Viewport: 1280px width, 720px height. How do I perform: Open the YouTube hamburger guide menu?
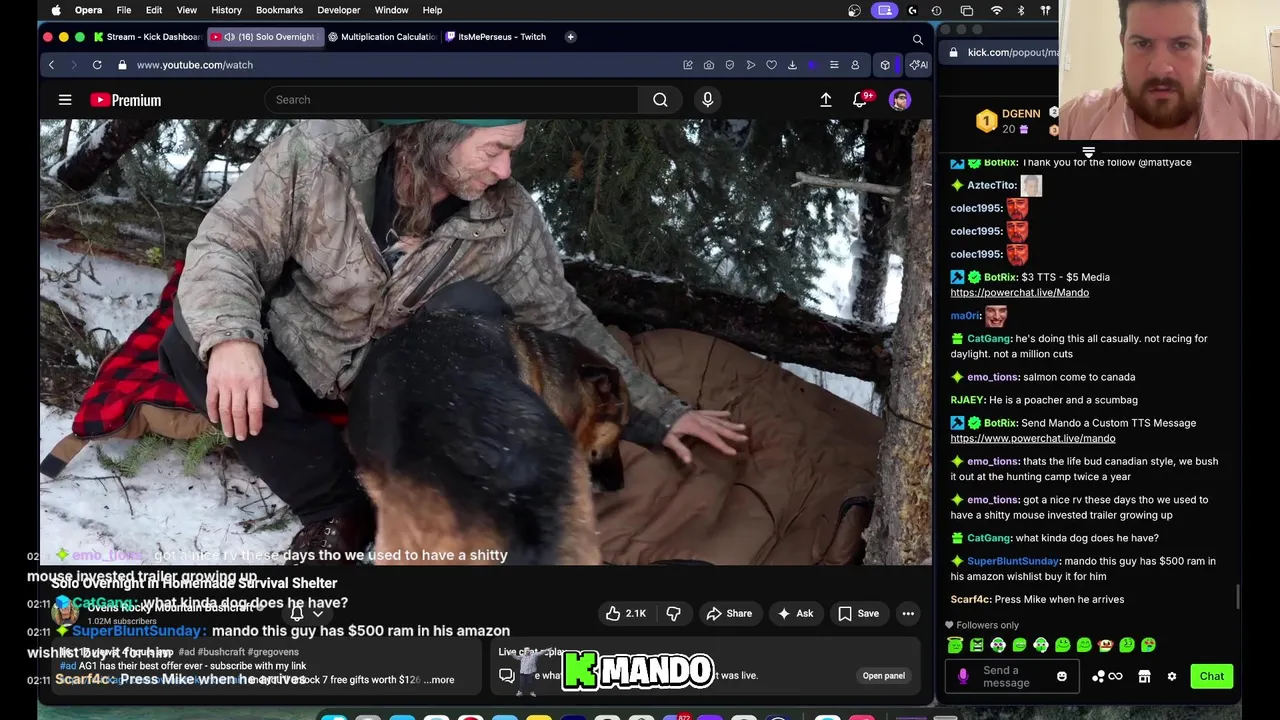(x=65, y=100)
